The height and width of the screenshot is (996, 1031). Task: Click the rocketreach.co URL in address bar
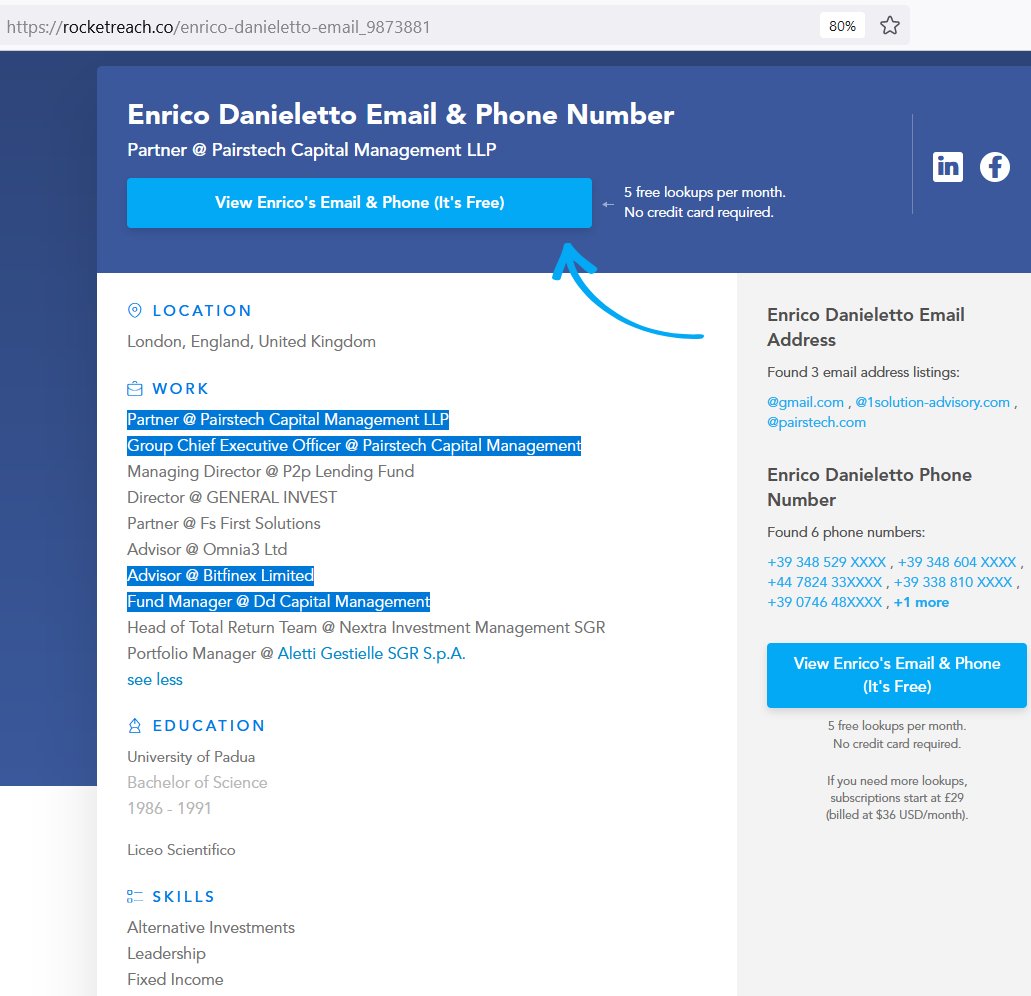tap(218, 27)
